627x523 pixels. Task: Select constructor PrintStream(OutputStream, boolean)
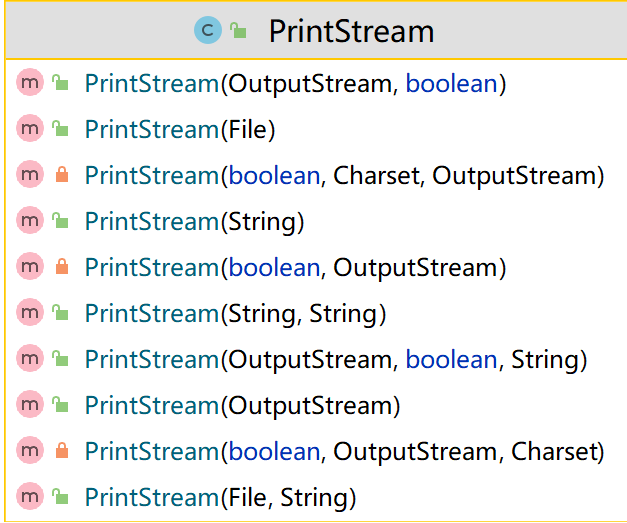coord(295,84)
